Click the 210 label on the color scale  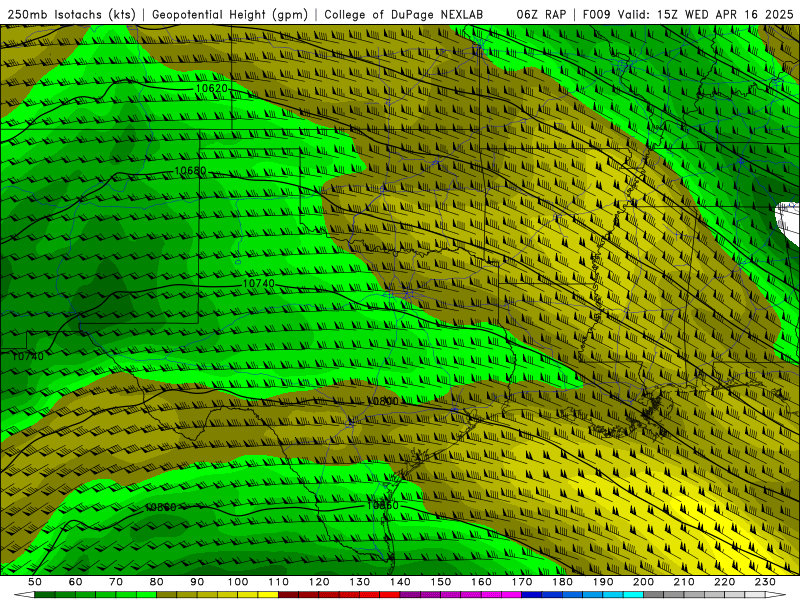coord(684,582)
